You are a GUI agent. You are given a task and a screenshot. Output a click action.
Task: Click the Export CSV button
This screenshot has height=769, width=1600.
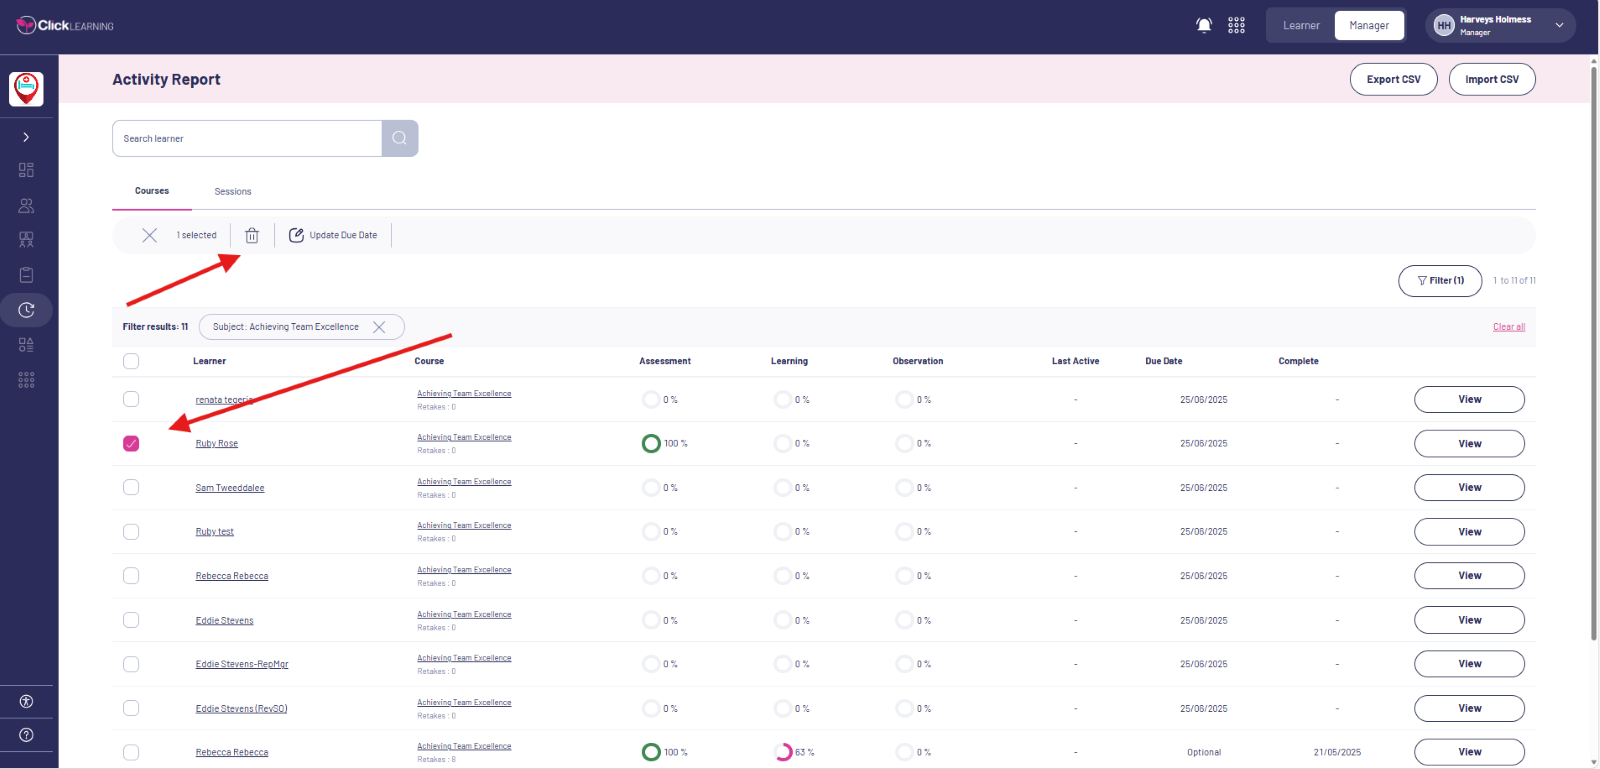coord(1393,79)
